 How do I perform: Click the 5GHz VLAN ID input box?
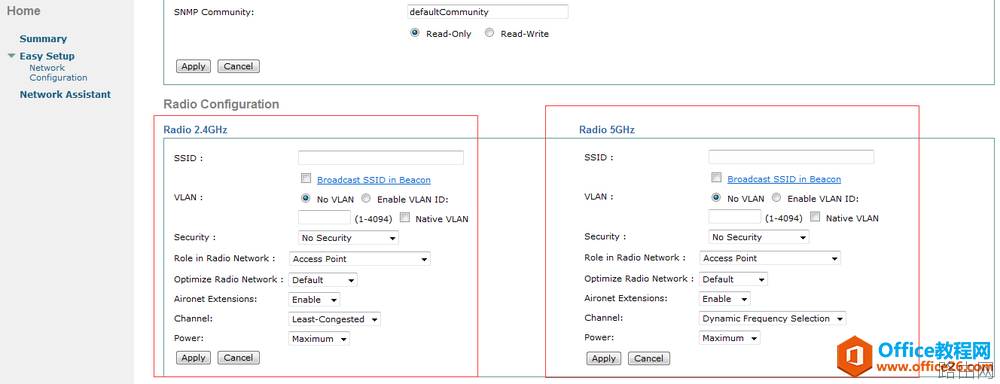click(735, 218)
